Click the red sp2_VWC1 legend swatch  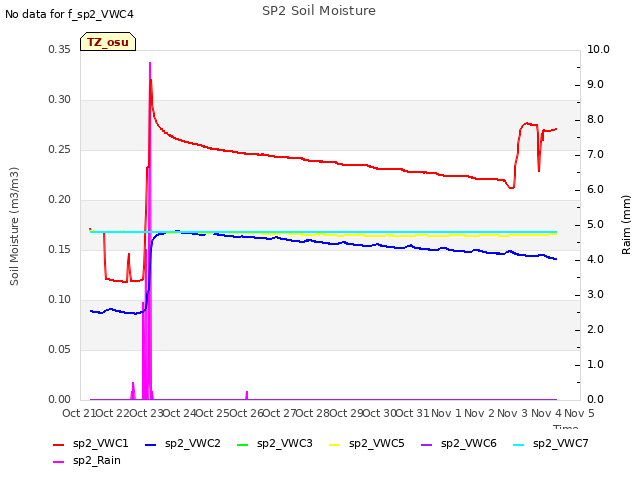point(59,444)
